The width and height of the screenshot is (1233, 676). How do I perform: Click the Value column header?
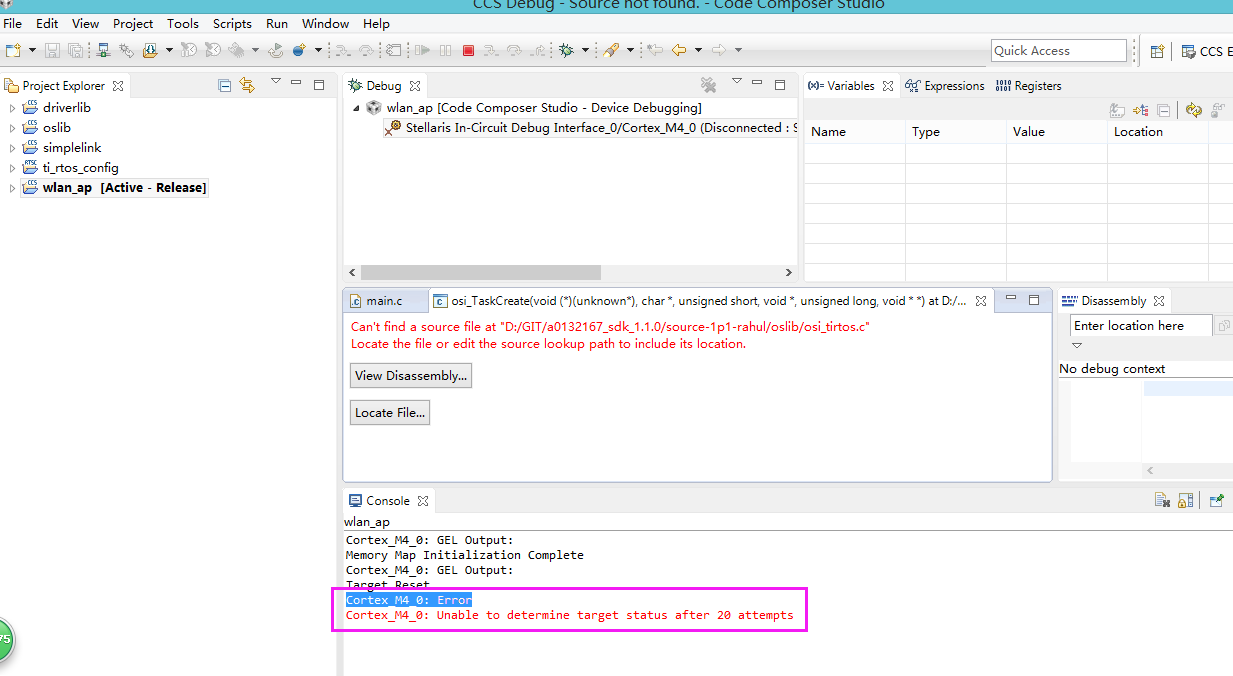tap(1056, 132)
